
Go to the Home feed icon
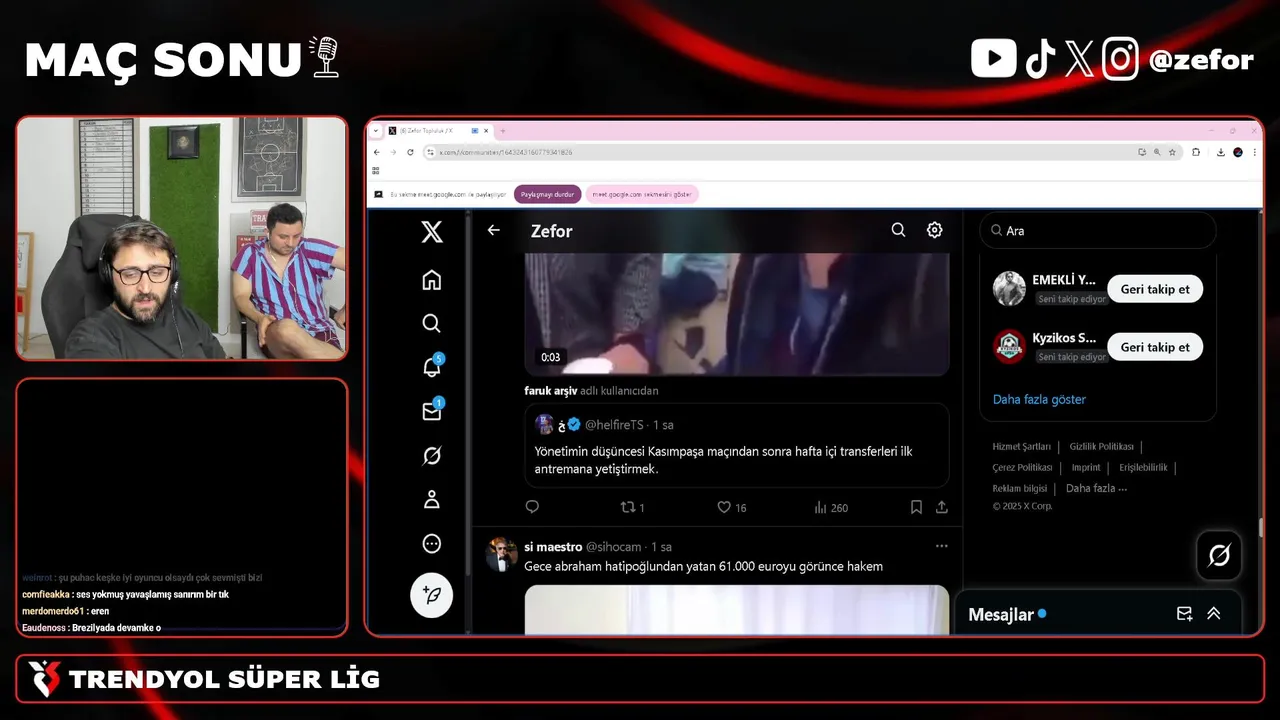[432, 280]
